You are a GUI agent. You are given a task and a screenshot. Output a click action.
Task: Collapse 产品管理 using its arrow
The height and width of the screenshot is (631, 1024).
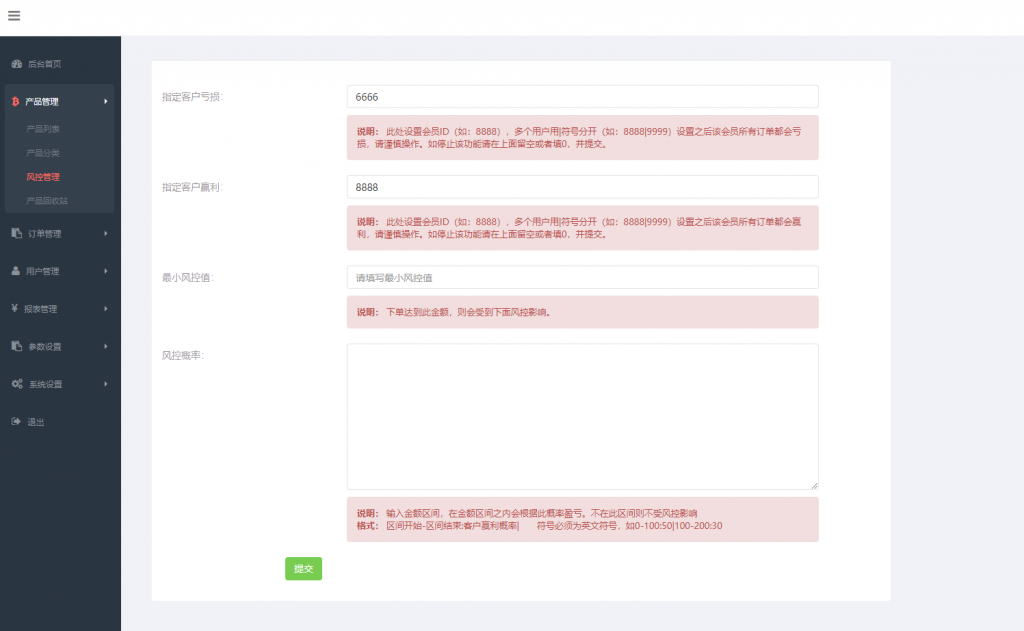click(x=106, y=101)
